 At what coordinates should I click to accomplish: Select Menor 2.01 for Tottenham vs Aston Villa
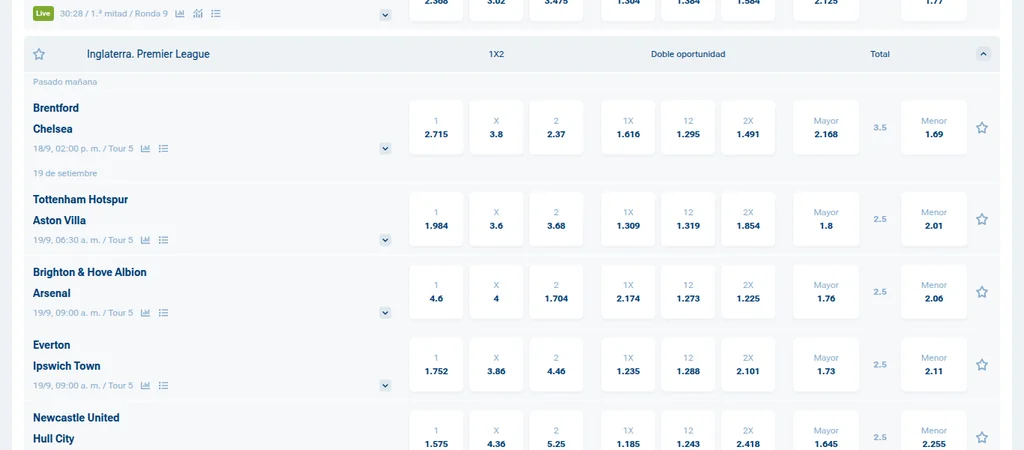tap(934, 219)
